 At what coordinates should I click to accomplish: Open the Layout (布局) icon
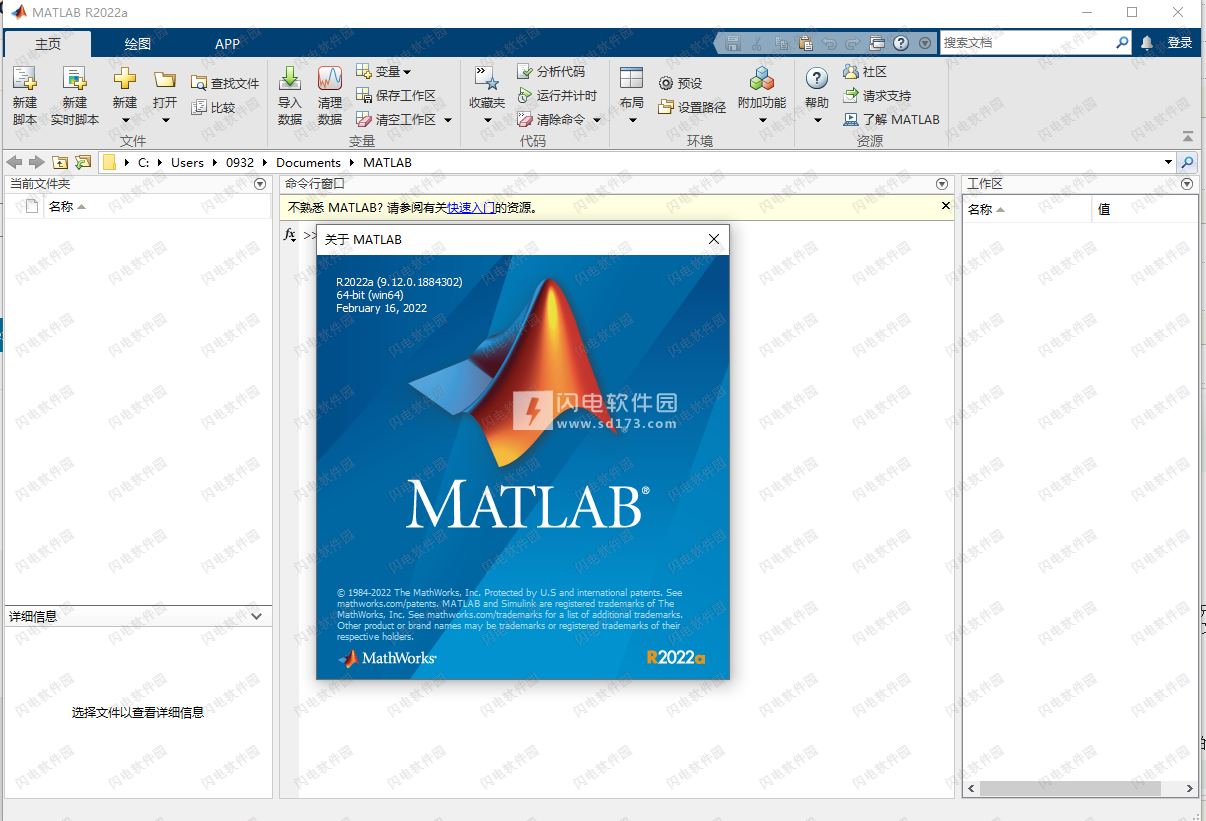click(x=632, y=79)
